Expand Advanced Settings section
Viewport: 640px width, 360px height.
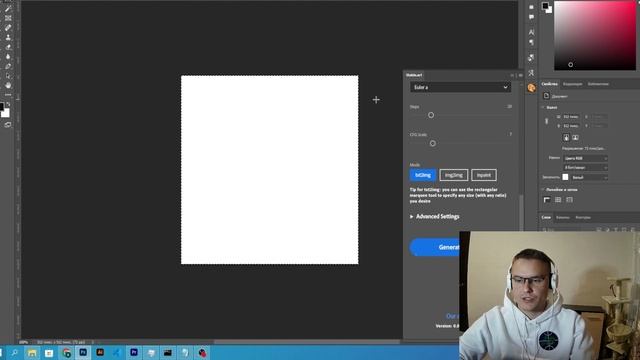435,216
